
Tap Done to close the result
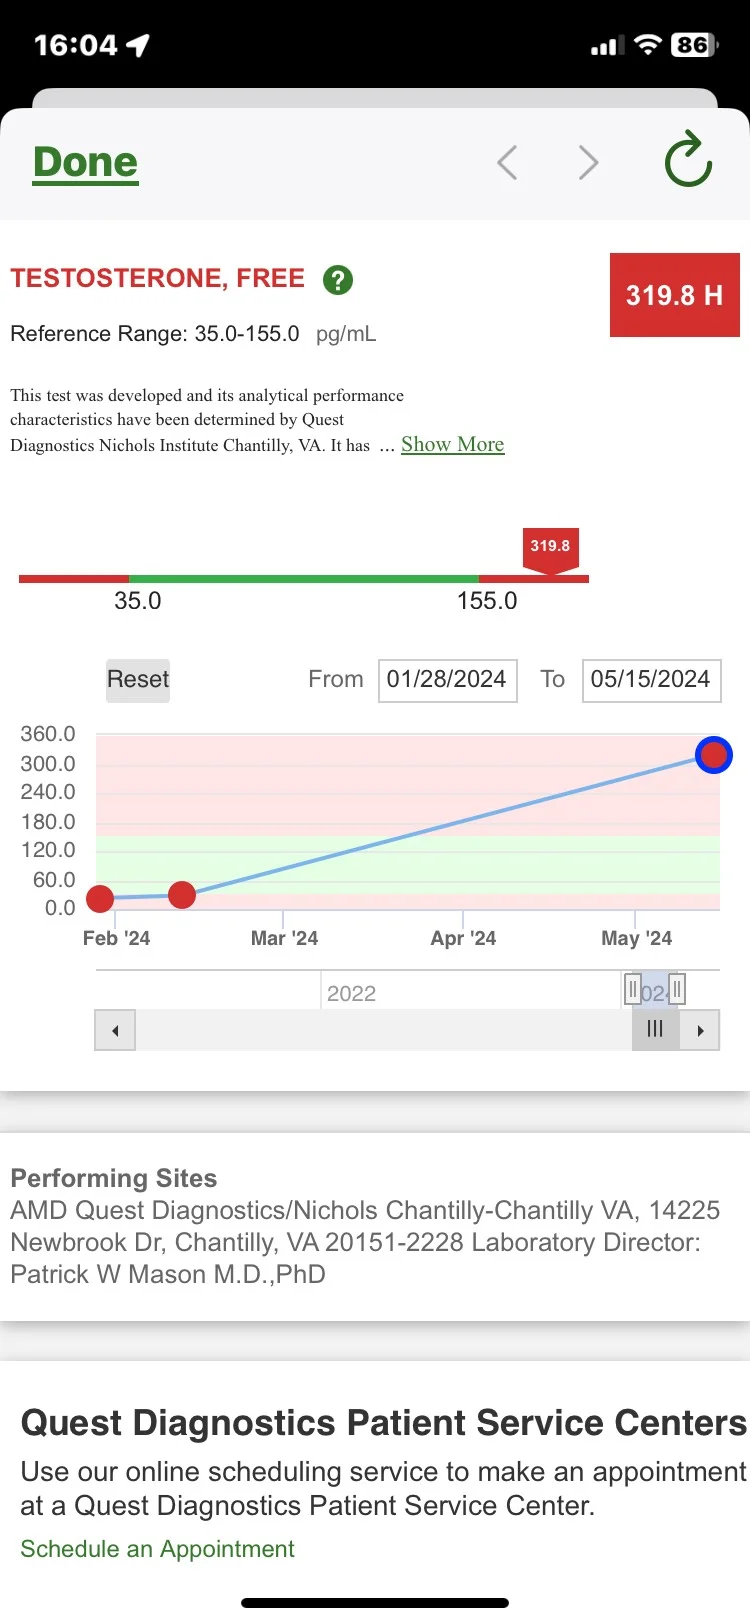click(86, 162)
